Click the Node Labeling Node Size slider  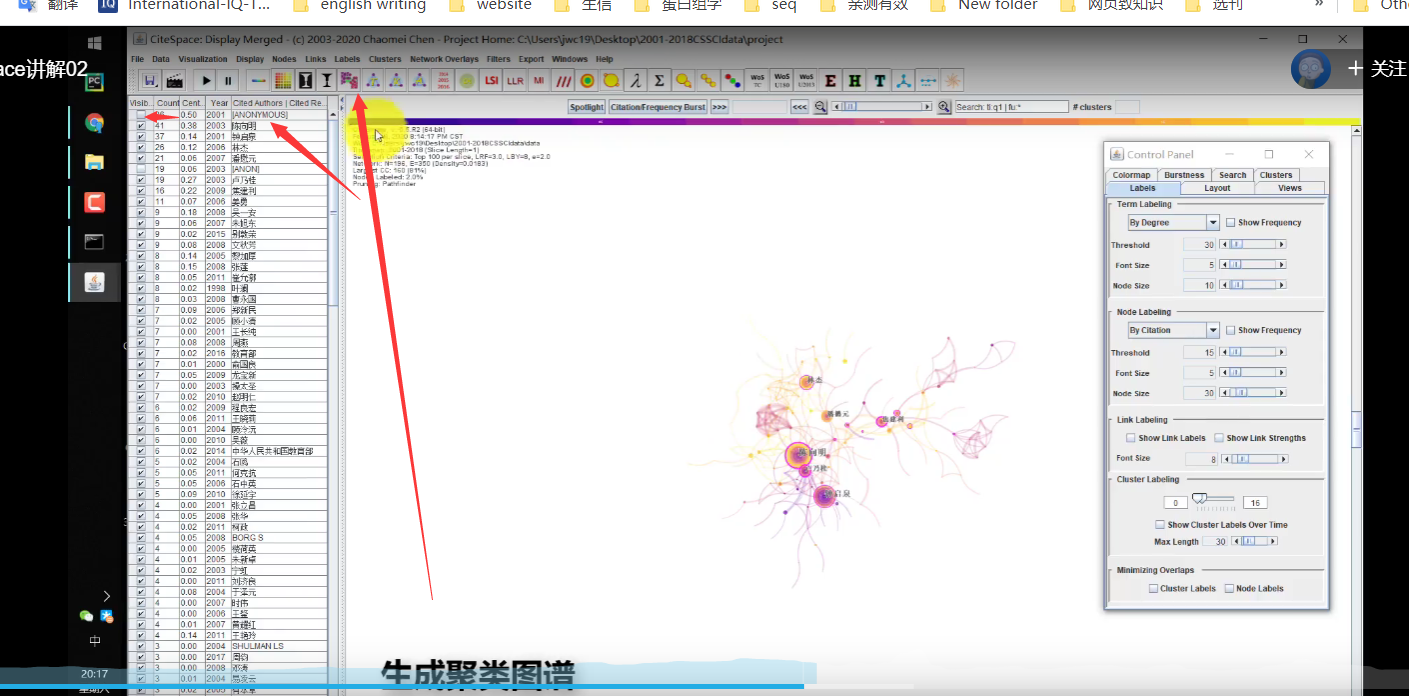pos(1253,394)
